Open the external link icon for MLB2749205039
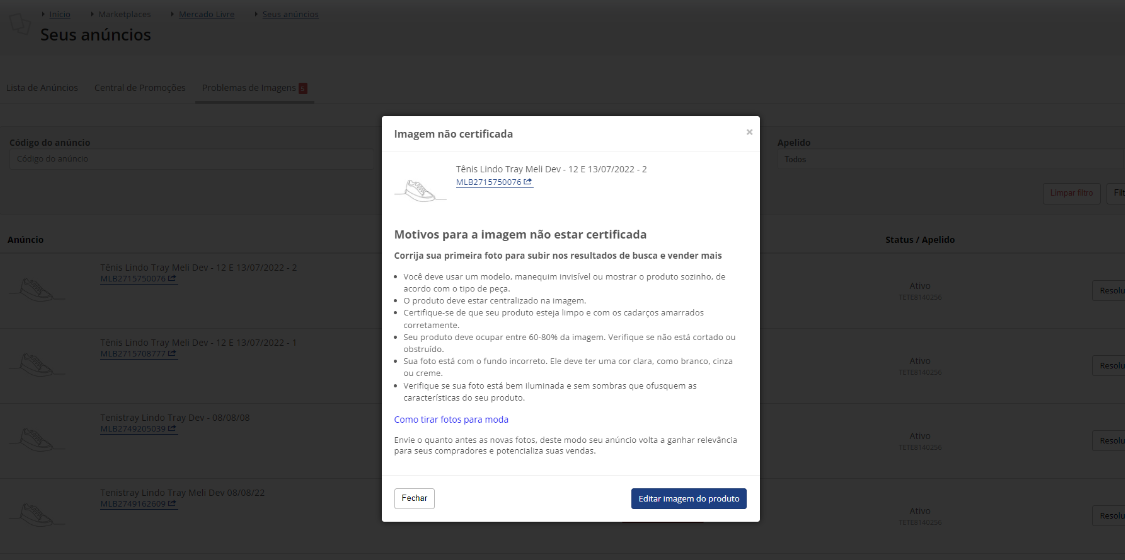Image resolution: width=1125 pixels, height=560 pixels. (x=172, y=429)
